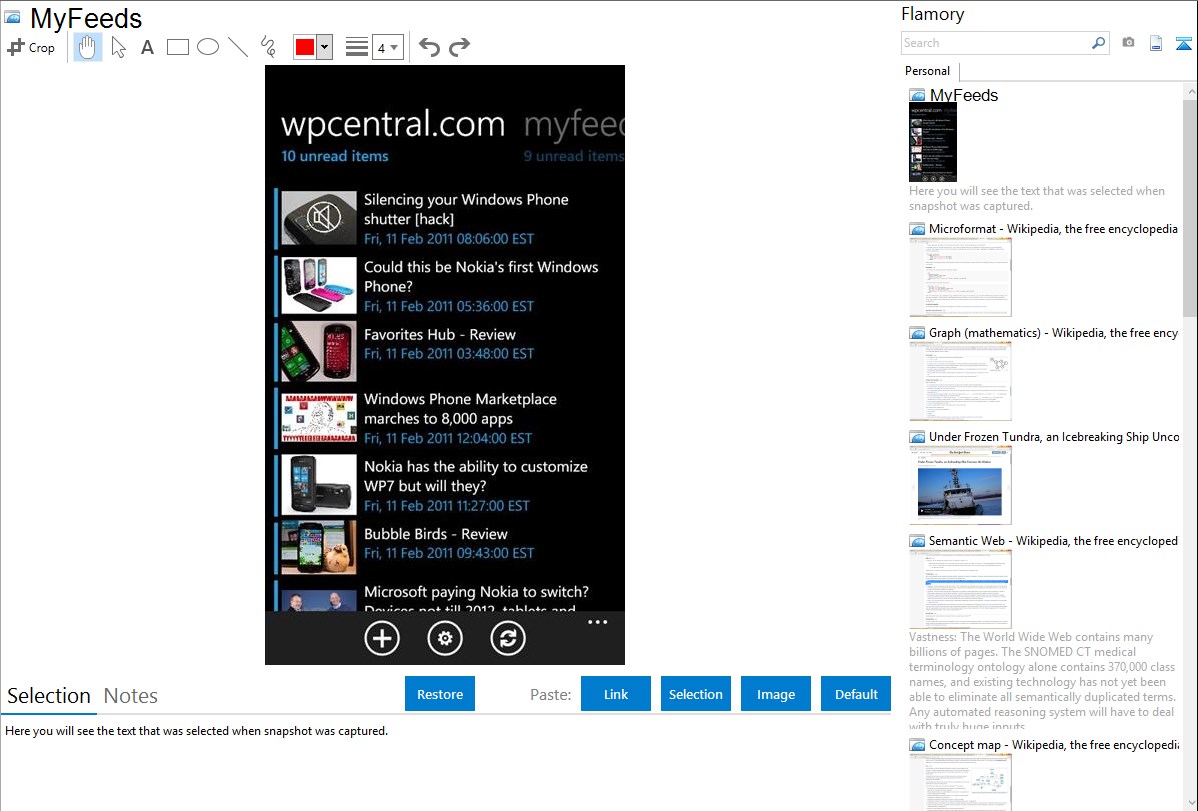Click the red color swatch

(x=305, y=47)
